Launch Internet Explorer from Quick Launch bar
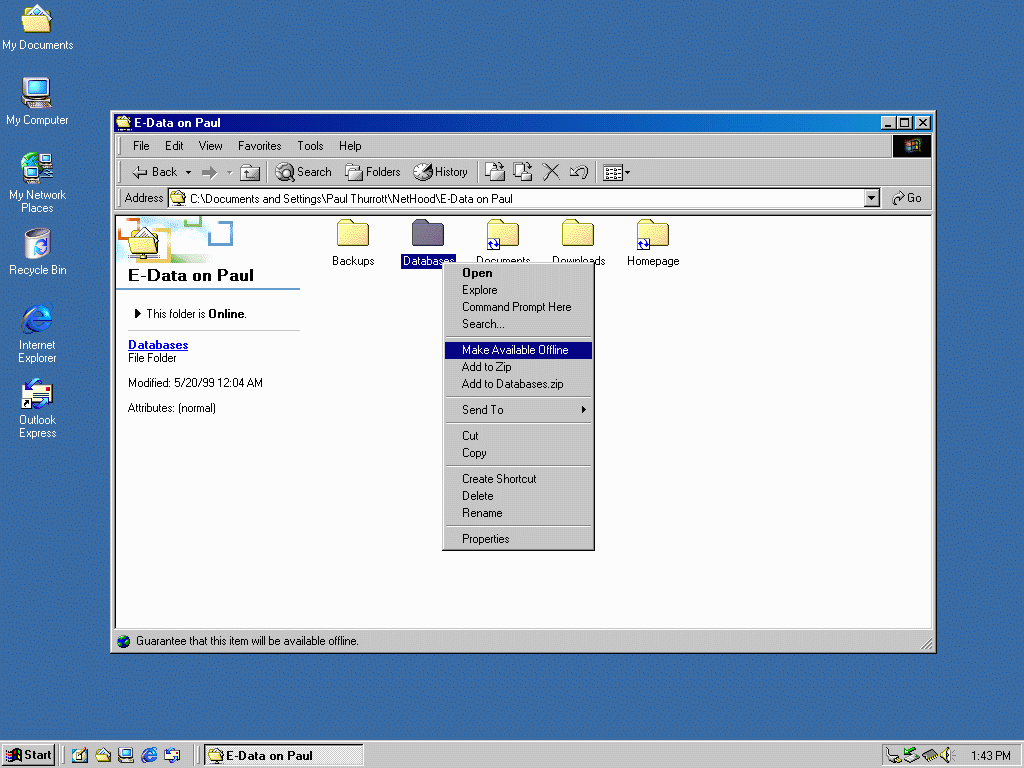 tap(149, 755)
